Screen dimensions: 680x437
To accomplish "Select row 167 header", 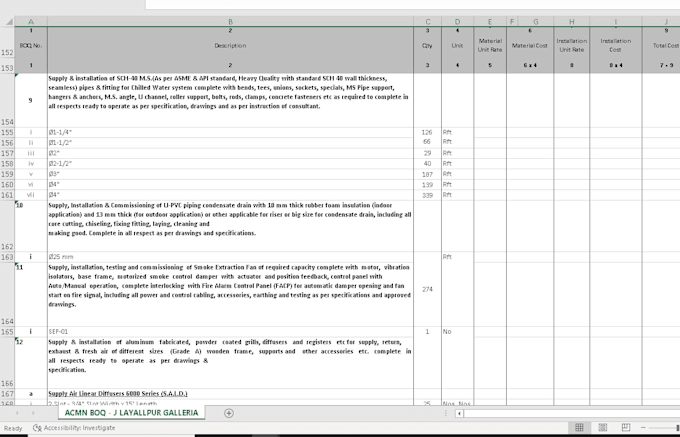I will click(7, 394).
